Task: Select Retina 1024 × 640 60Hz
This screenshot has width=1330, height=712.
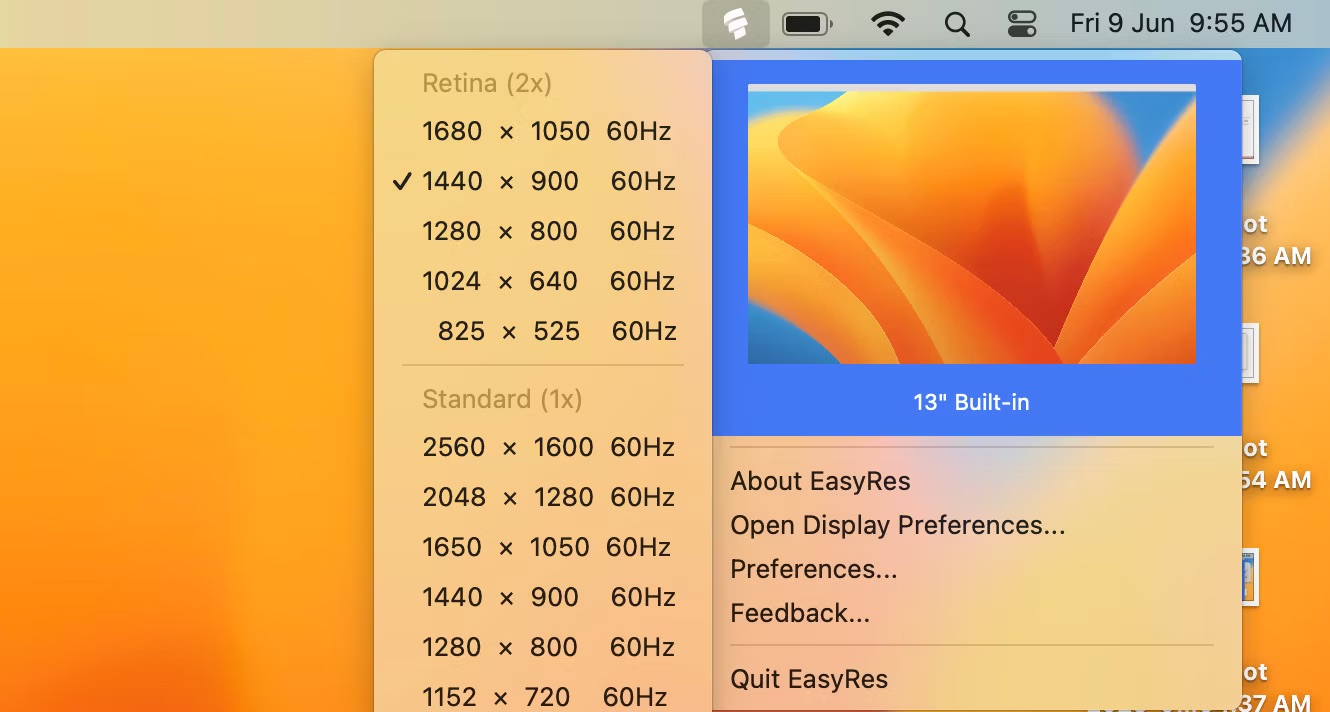Action: [x=543, y=281]
